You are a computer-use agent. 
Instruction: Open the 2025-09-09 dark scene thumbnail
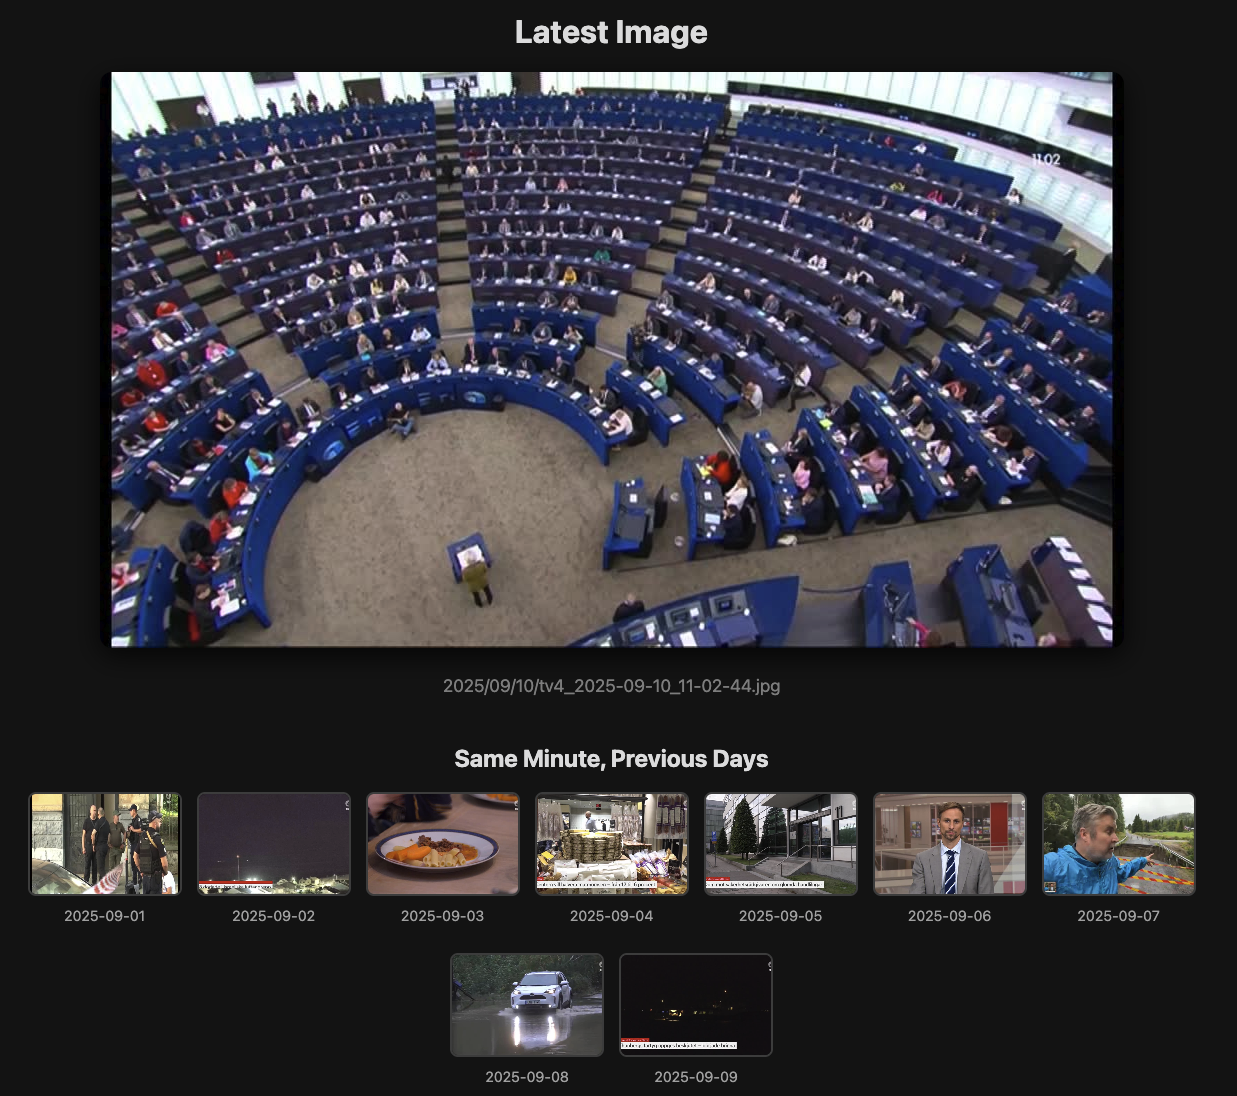pos(696,1005)
